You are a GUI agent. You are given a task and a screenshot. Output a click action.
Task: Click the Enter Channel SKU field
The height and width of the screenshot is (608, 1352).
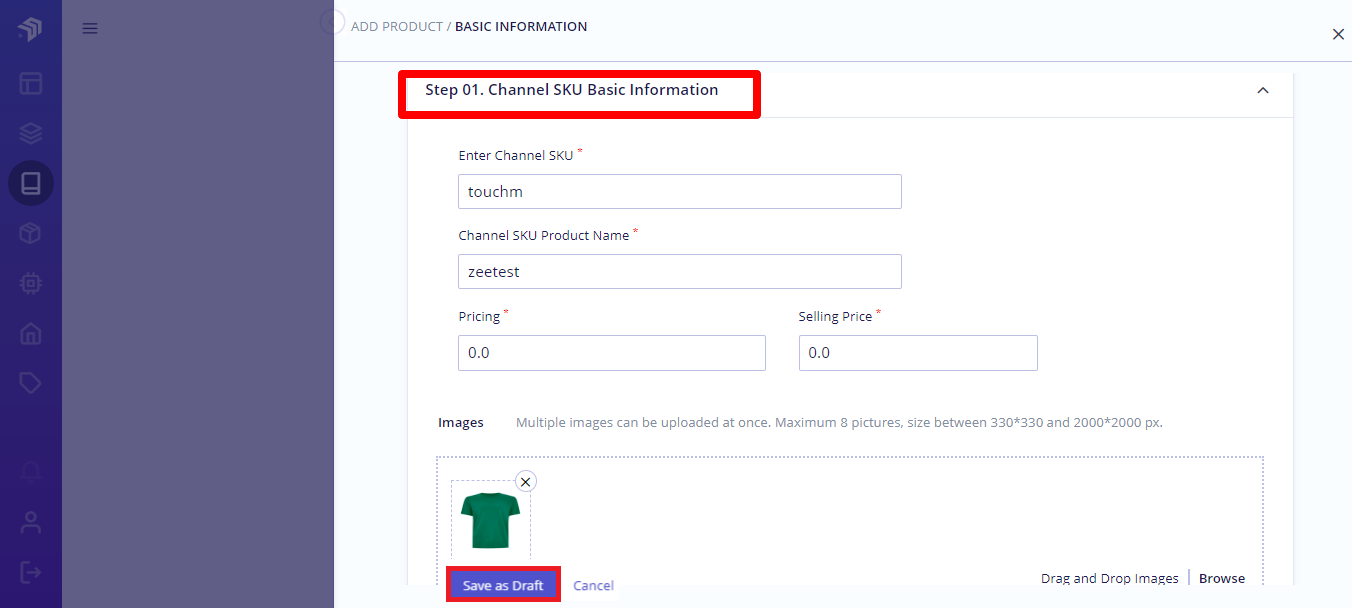[x=680, y=192]
